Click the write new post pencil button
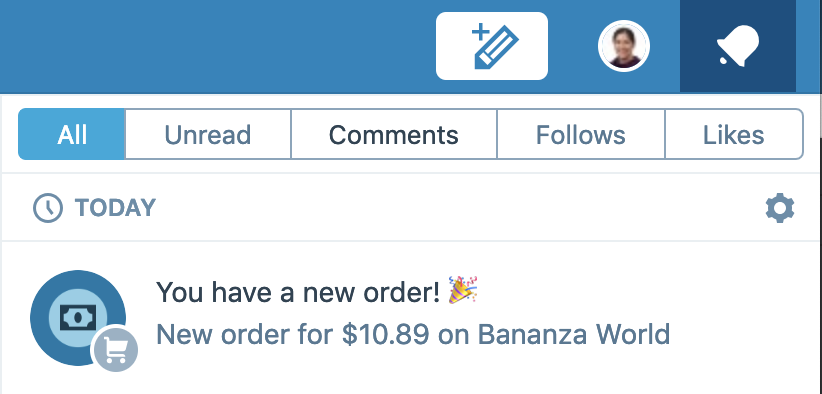The height and width of the screenshot is (394, 822). coord(492,46)
